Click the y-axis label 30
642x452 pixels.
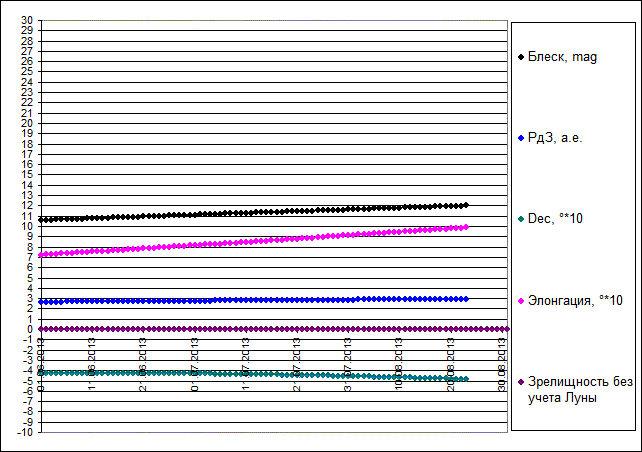point(27,20)
